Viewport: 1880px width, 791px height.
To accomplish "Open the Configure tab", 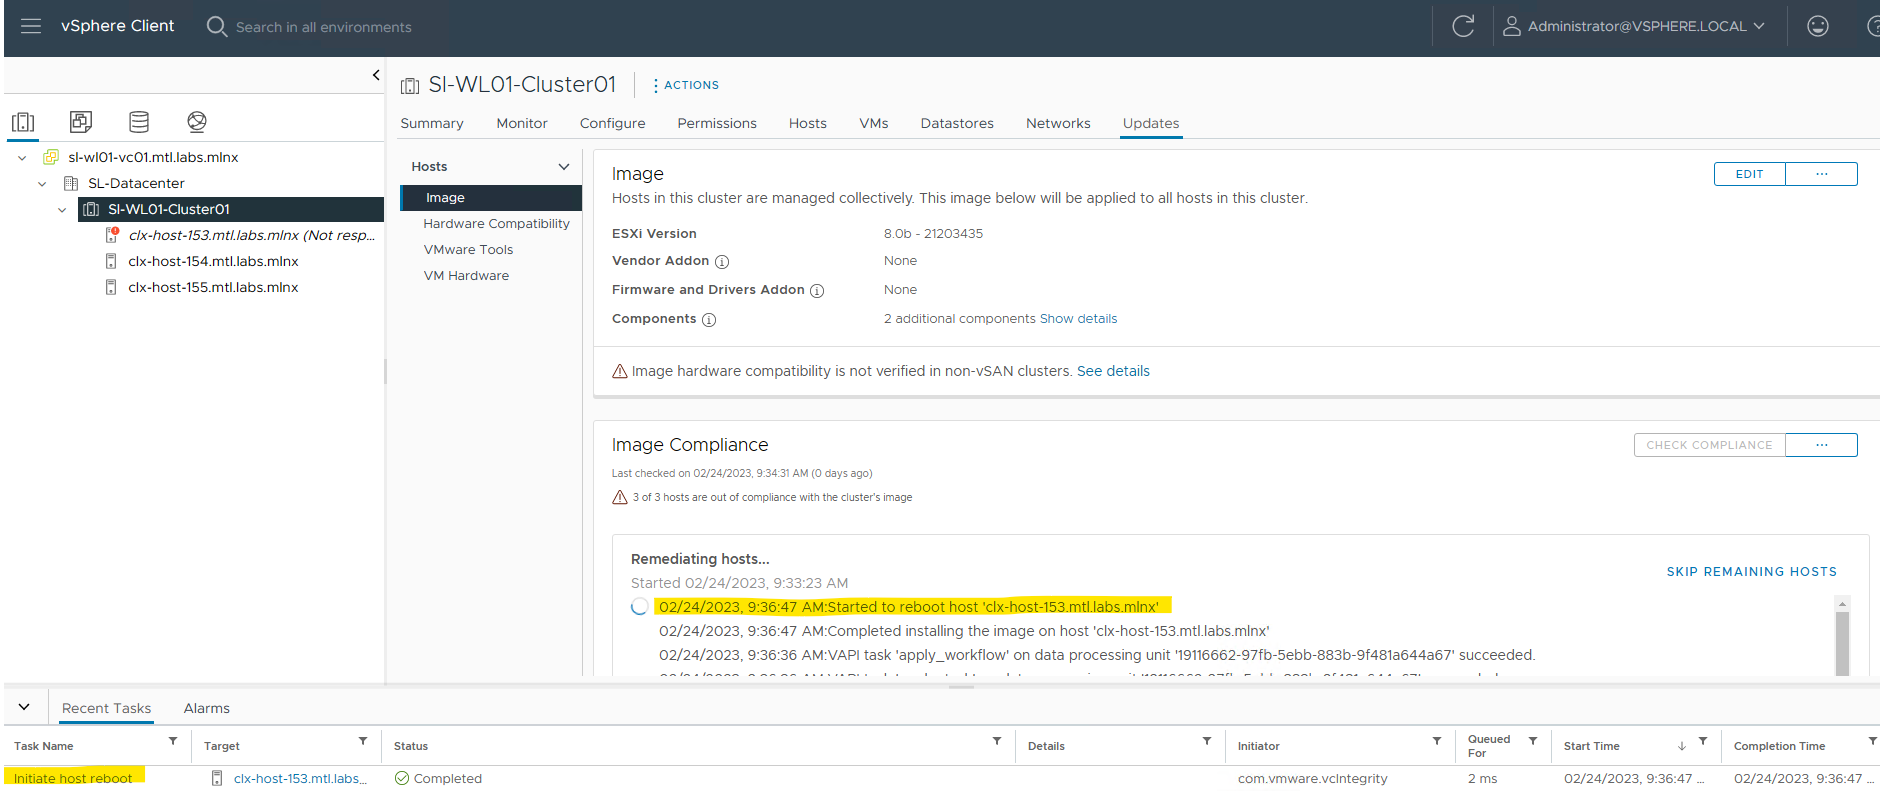I will [613, 123].
